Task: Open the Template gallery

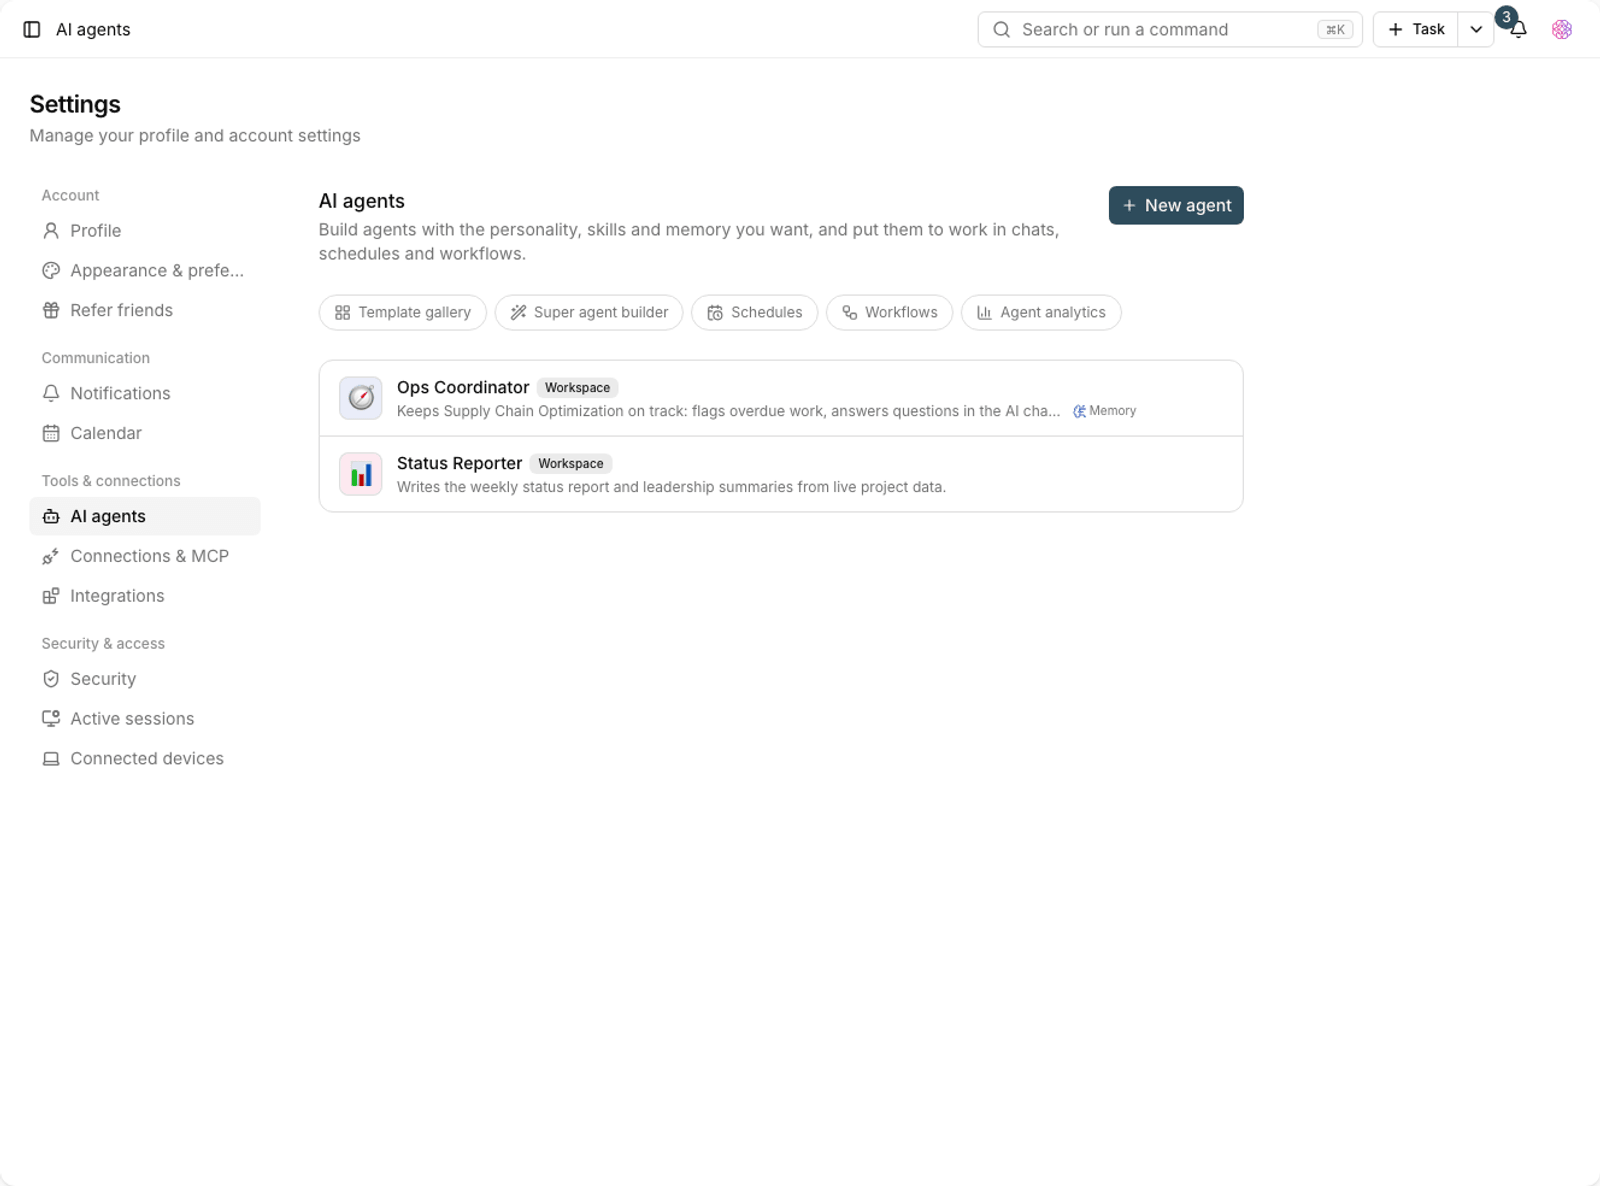Action: 403,313
